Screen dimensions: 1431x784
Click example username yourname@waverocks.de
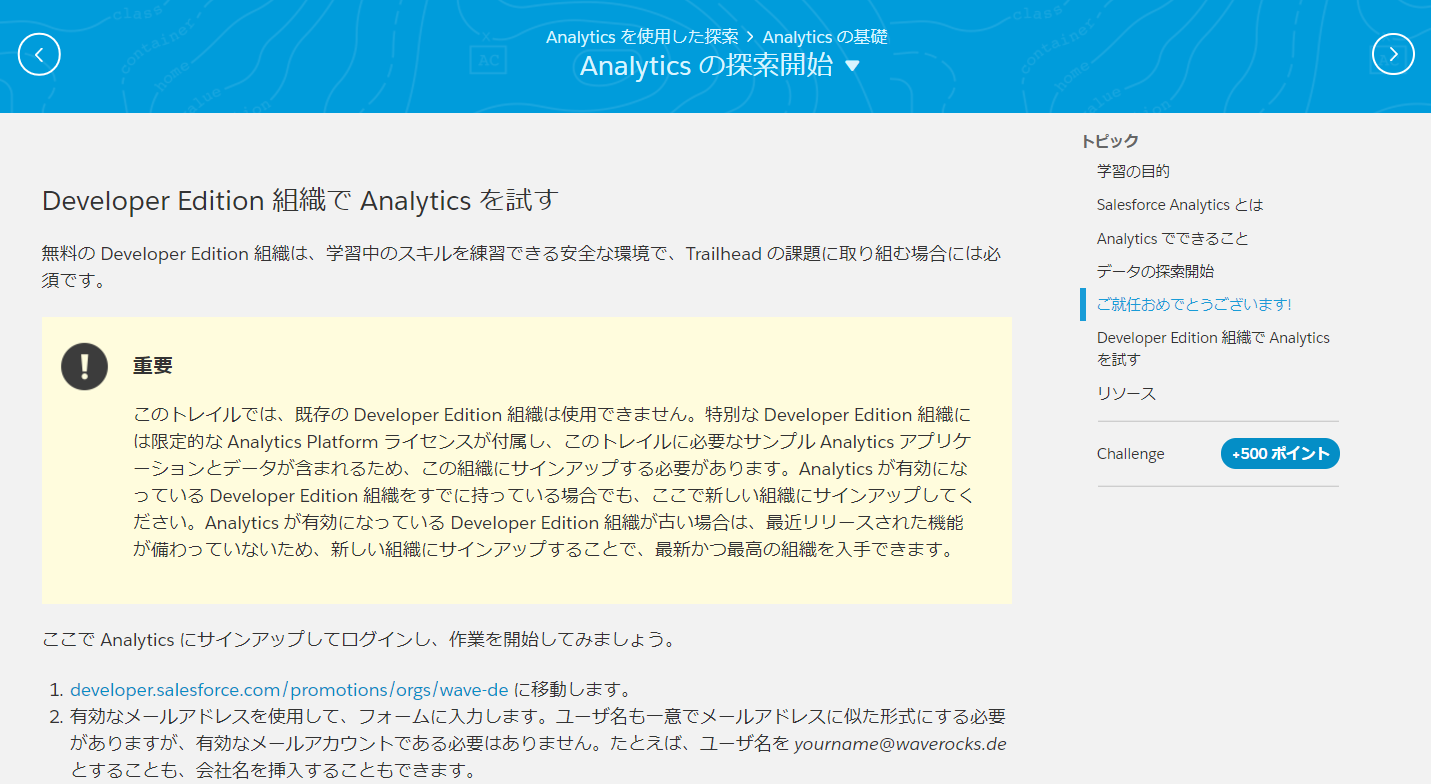tap(900, 744)
